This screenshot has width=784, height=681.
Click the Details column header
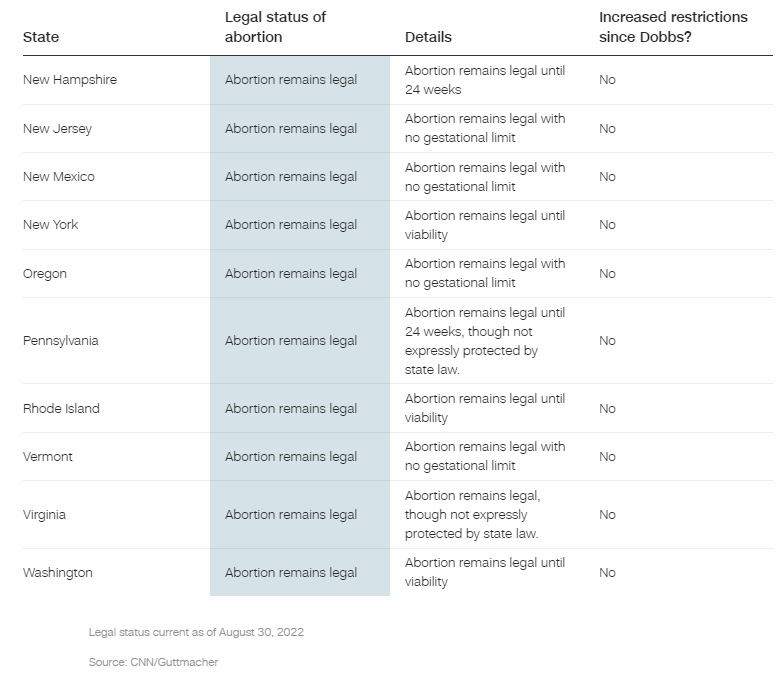[x=428, y=37]
